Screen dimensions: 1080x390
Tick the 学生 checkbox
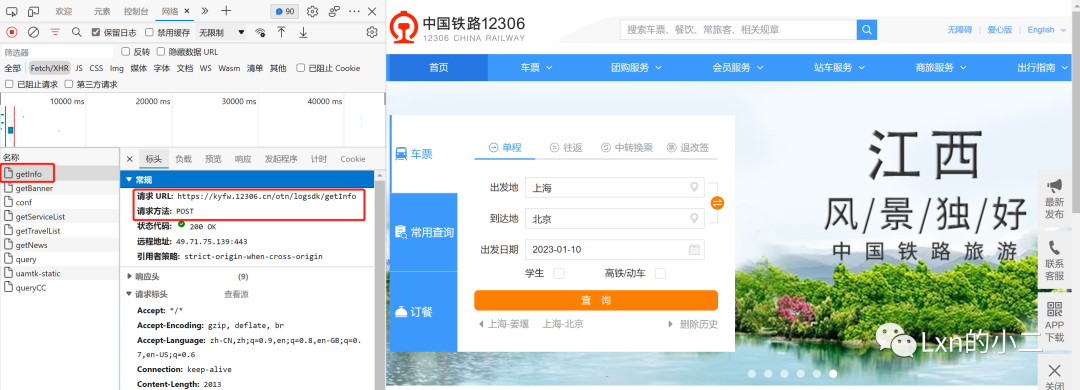click(559, 274)
